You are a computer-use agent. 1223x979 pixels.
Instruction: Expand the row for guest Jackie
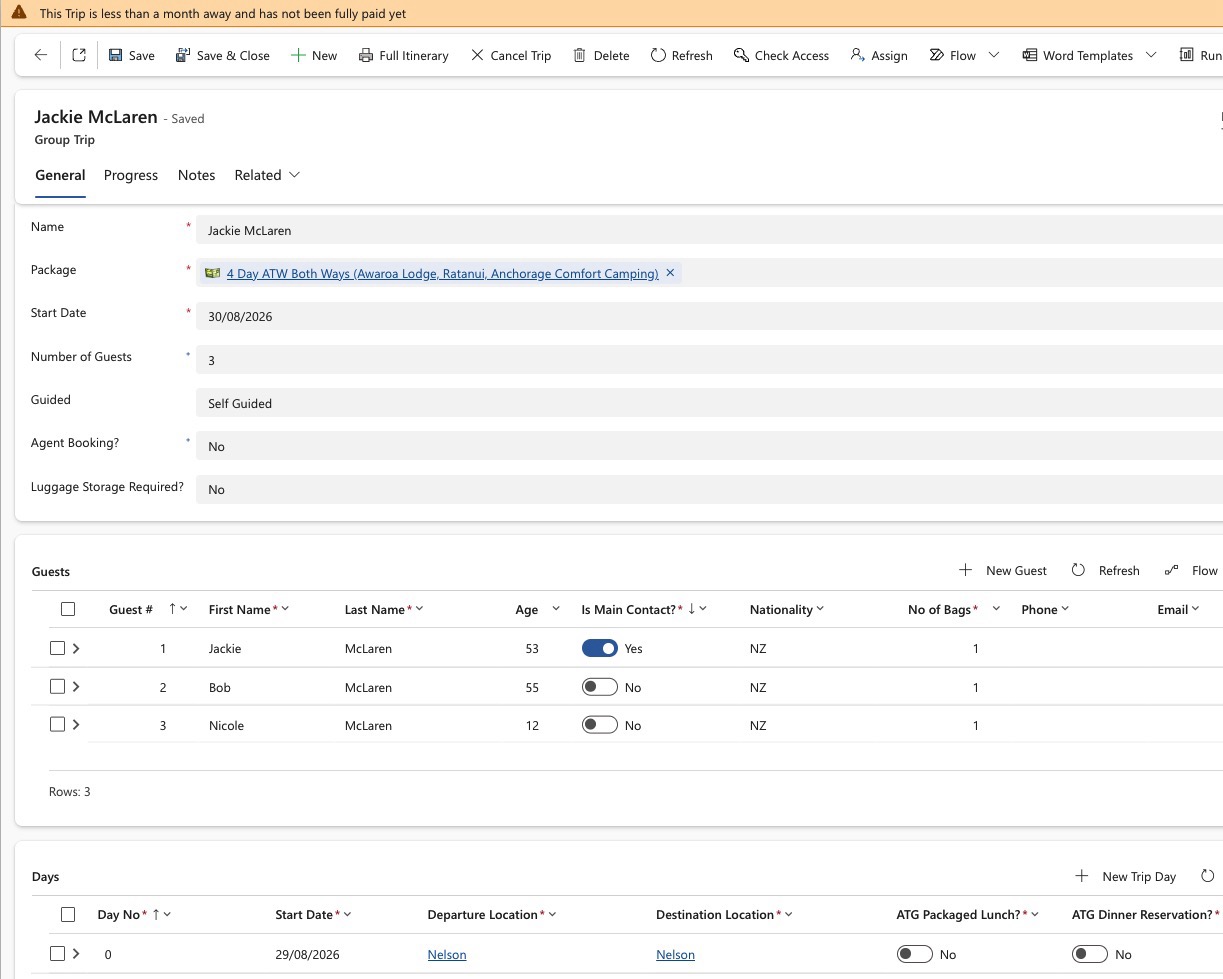[76, 648]
